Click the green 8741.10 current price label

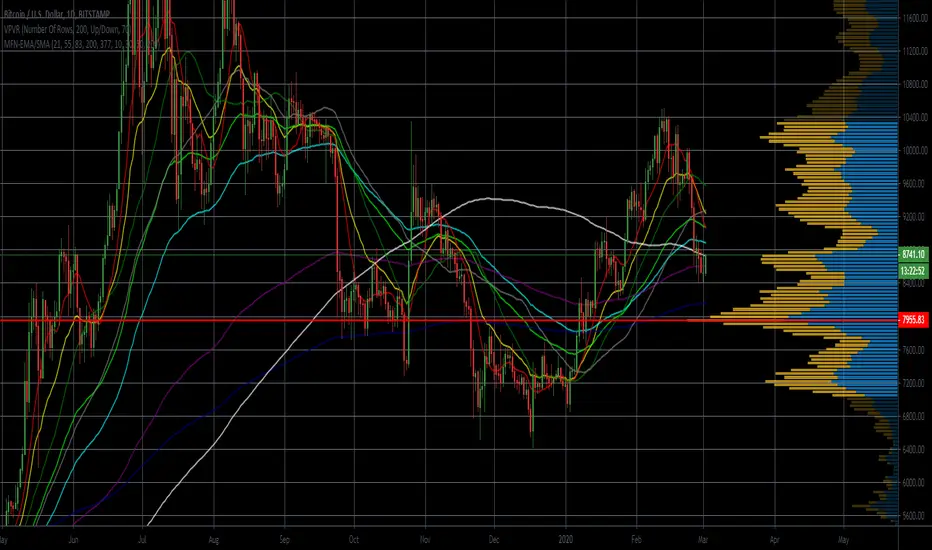click(913, 254)
